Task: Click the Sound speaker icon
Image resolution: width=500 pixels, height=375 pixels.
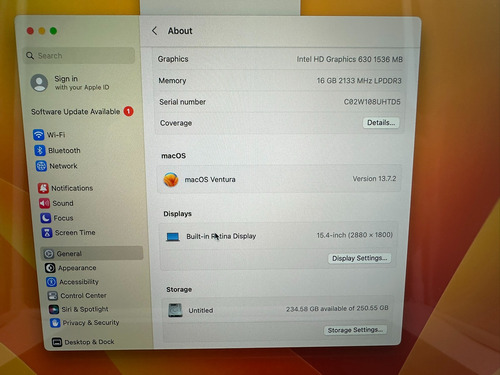Action: (45, 203)
